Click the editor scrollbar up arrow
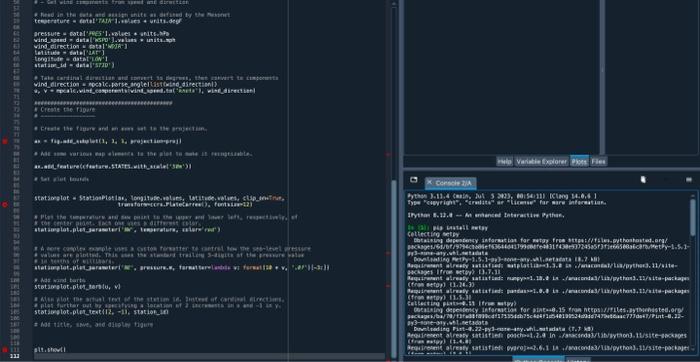Viewport: 700px width, 362px height. point(394,3)
